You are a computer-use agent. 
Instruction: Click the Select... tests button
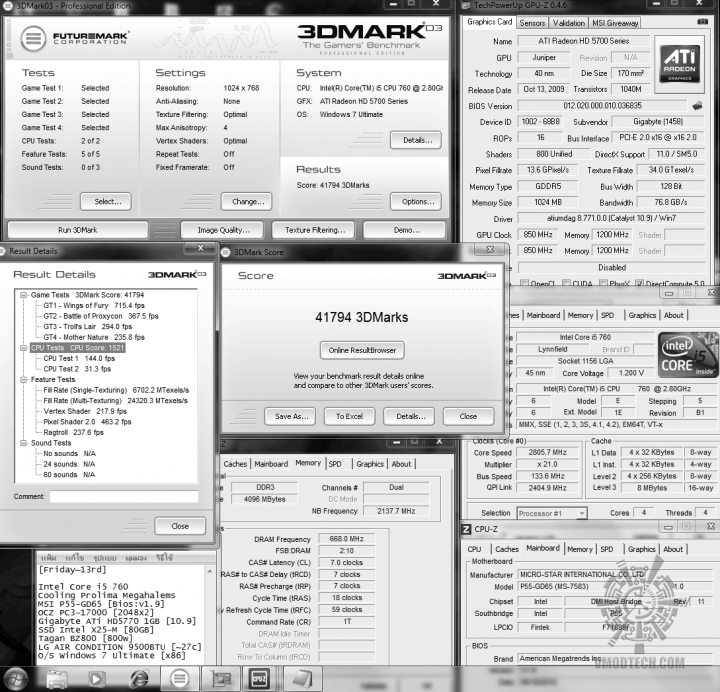point(106,201)
